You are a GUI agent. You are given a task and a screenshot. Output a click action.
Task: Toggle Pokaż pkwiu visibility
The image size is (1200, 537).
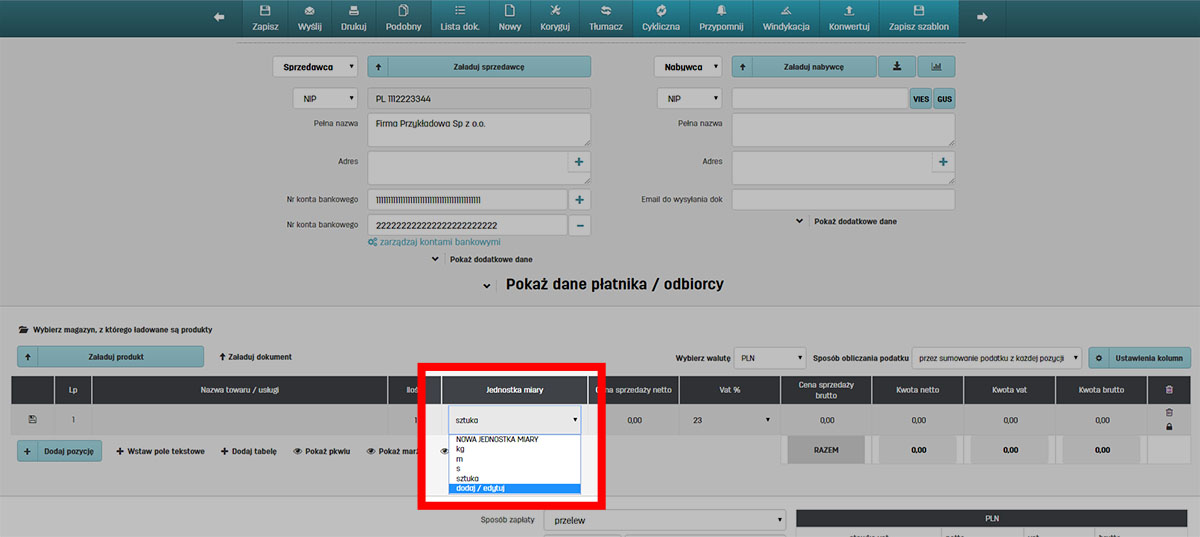321,452
